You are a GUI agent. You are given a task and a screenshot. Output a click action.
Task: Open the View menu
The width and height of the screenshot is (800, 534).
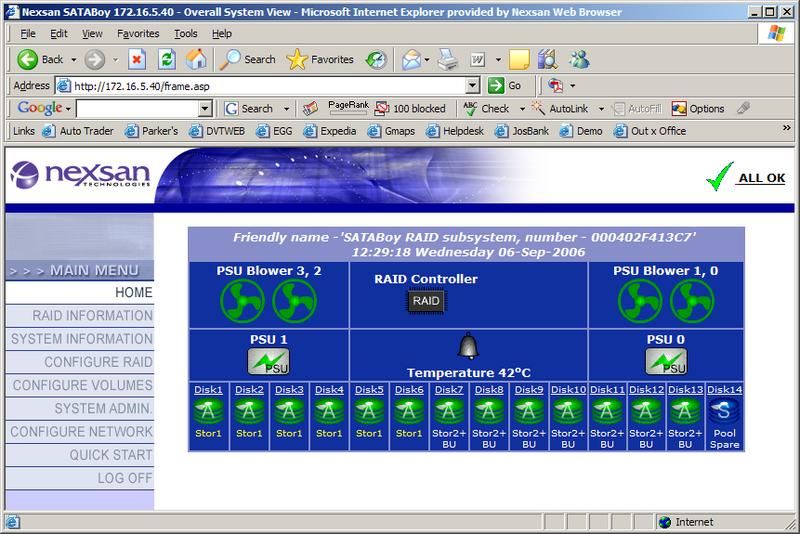92,34
